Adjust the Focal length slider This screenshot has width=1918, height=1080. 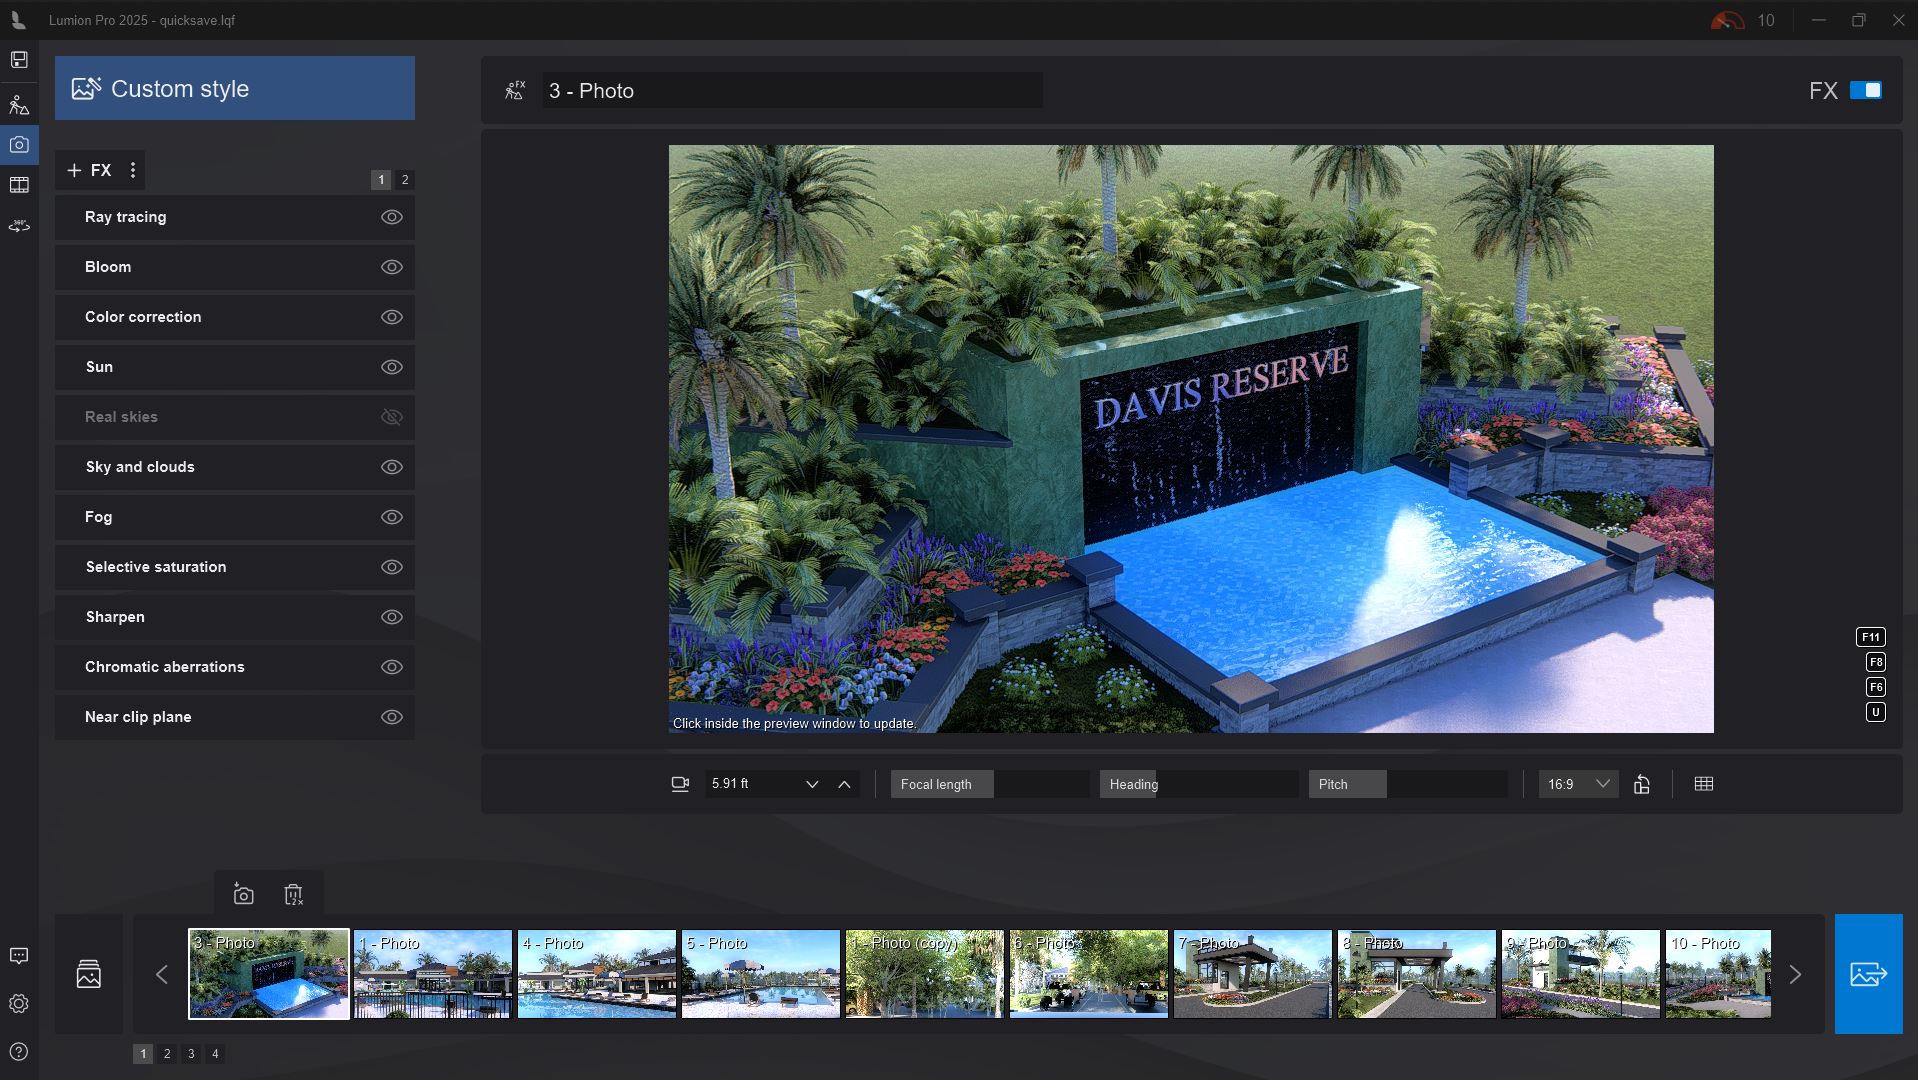pyautogui.click(x=990, y=784)
